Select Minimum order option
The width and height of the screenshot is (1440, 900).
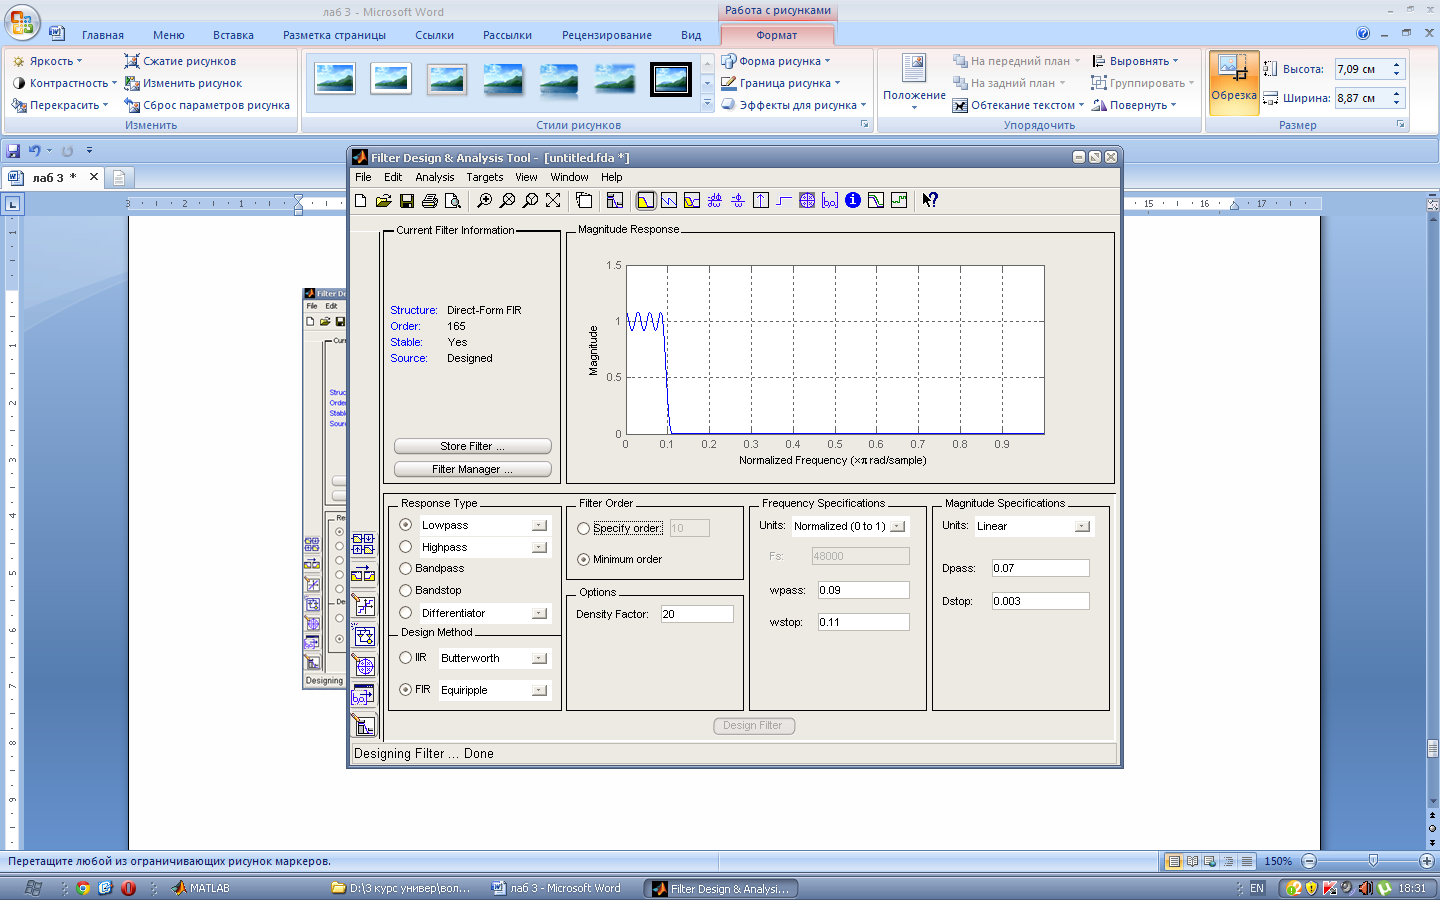pos(584,559)
